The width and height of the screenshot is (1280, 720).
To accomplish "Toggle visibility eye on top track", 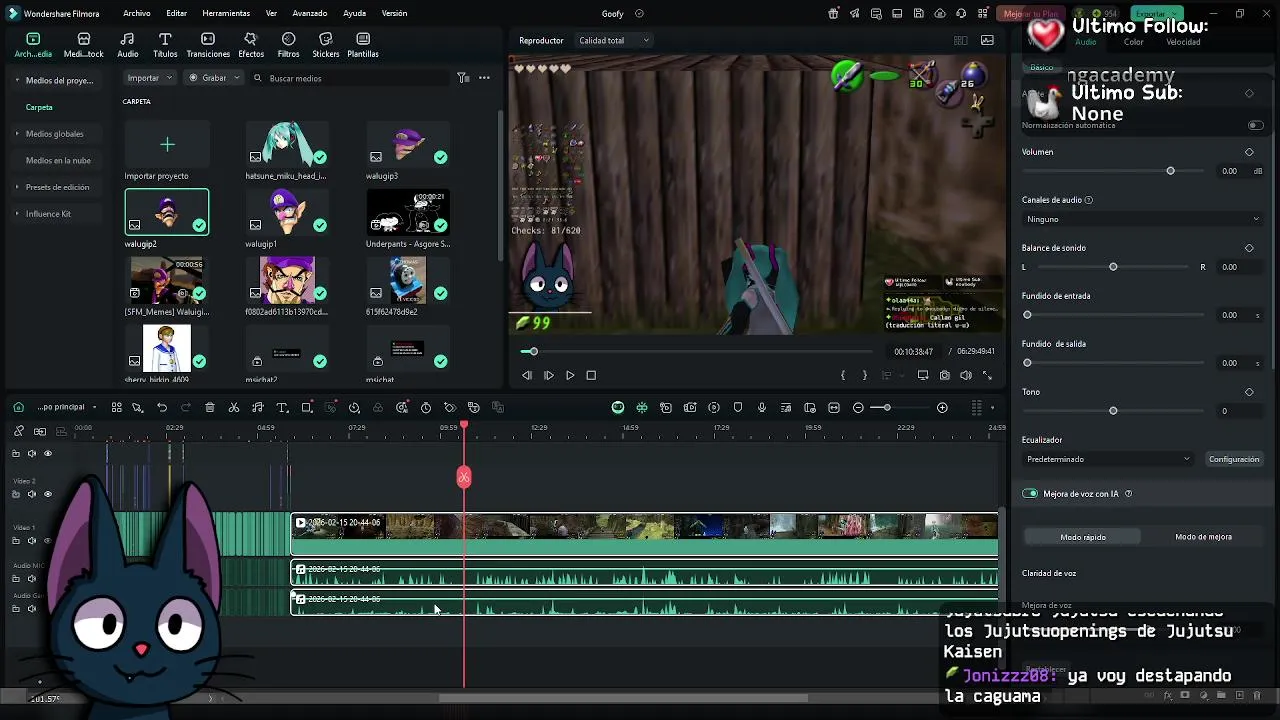I will pos(48,453).
